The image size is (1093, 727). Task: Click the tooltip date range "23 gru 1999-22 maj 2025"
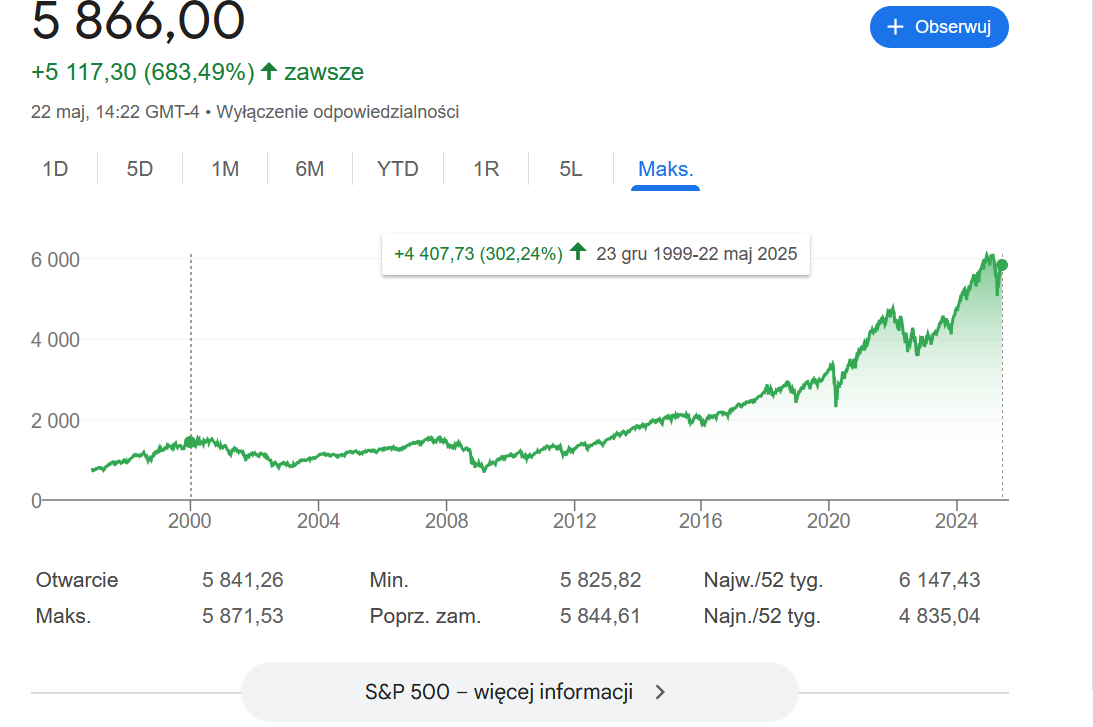[x=696, y=253]
